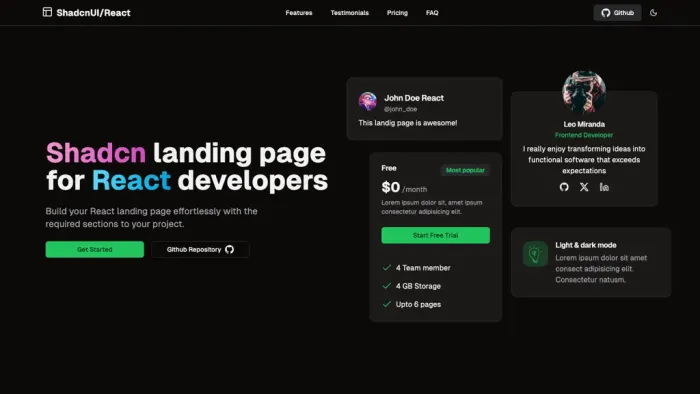Click the /month label

[x=415, y=189]
